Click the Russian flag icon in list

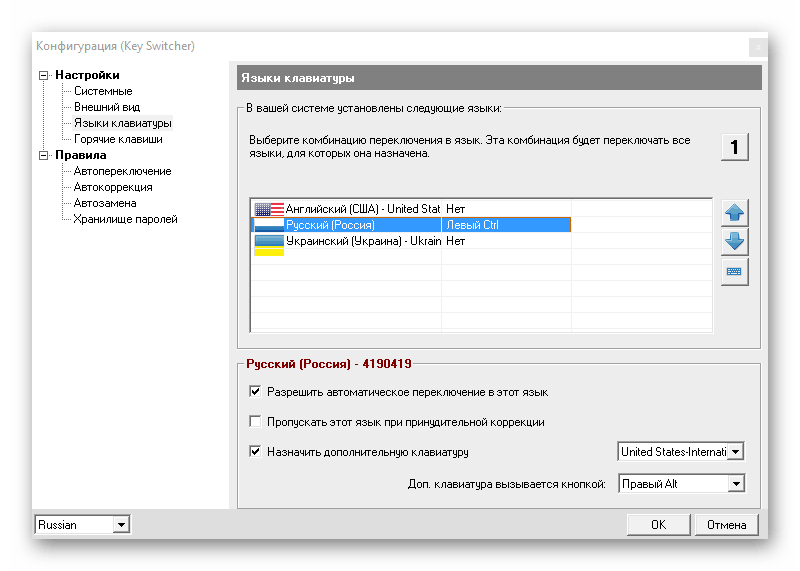tap(268, 225)
